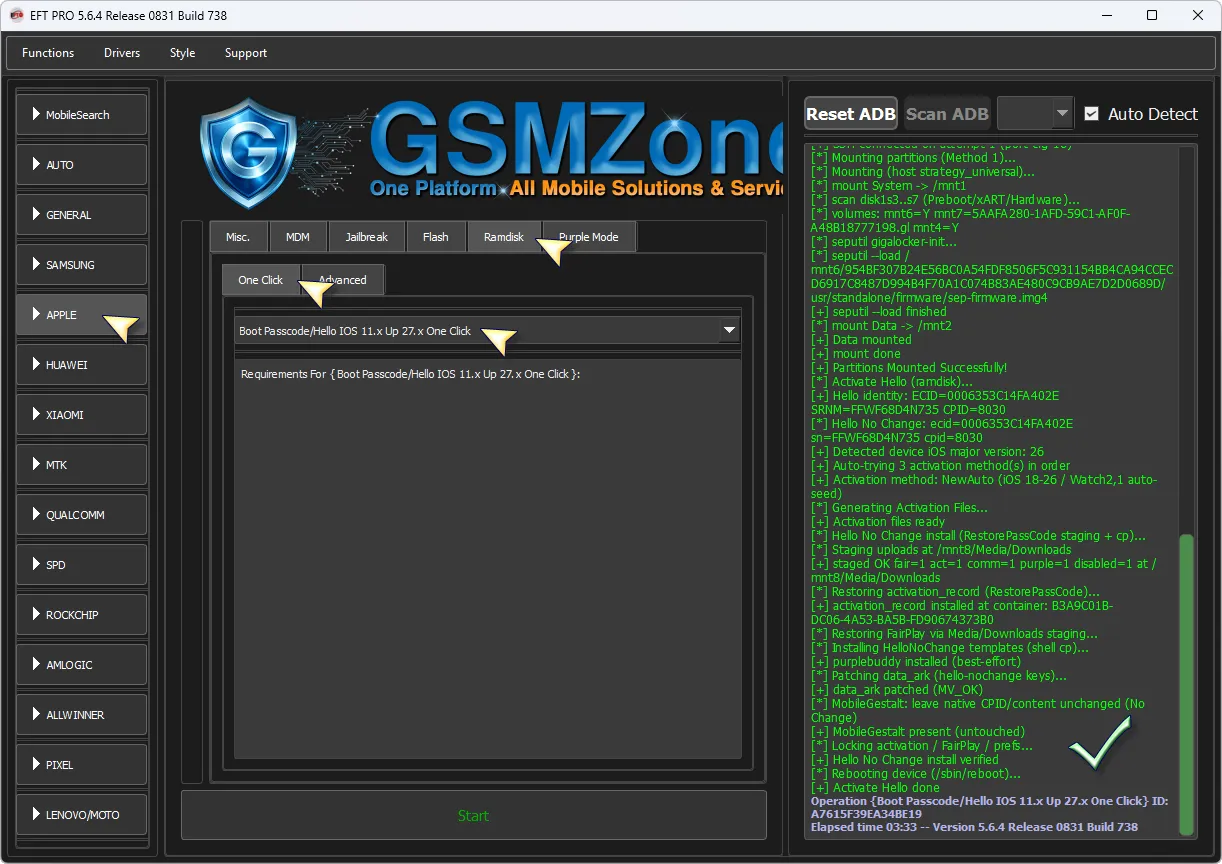
Task: Expand the AUTO section in sidebar
Action: (x=82, y=165)
